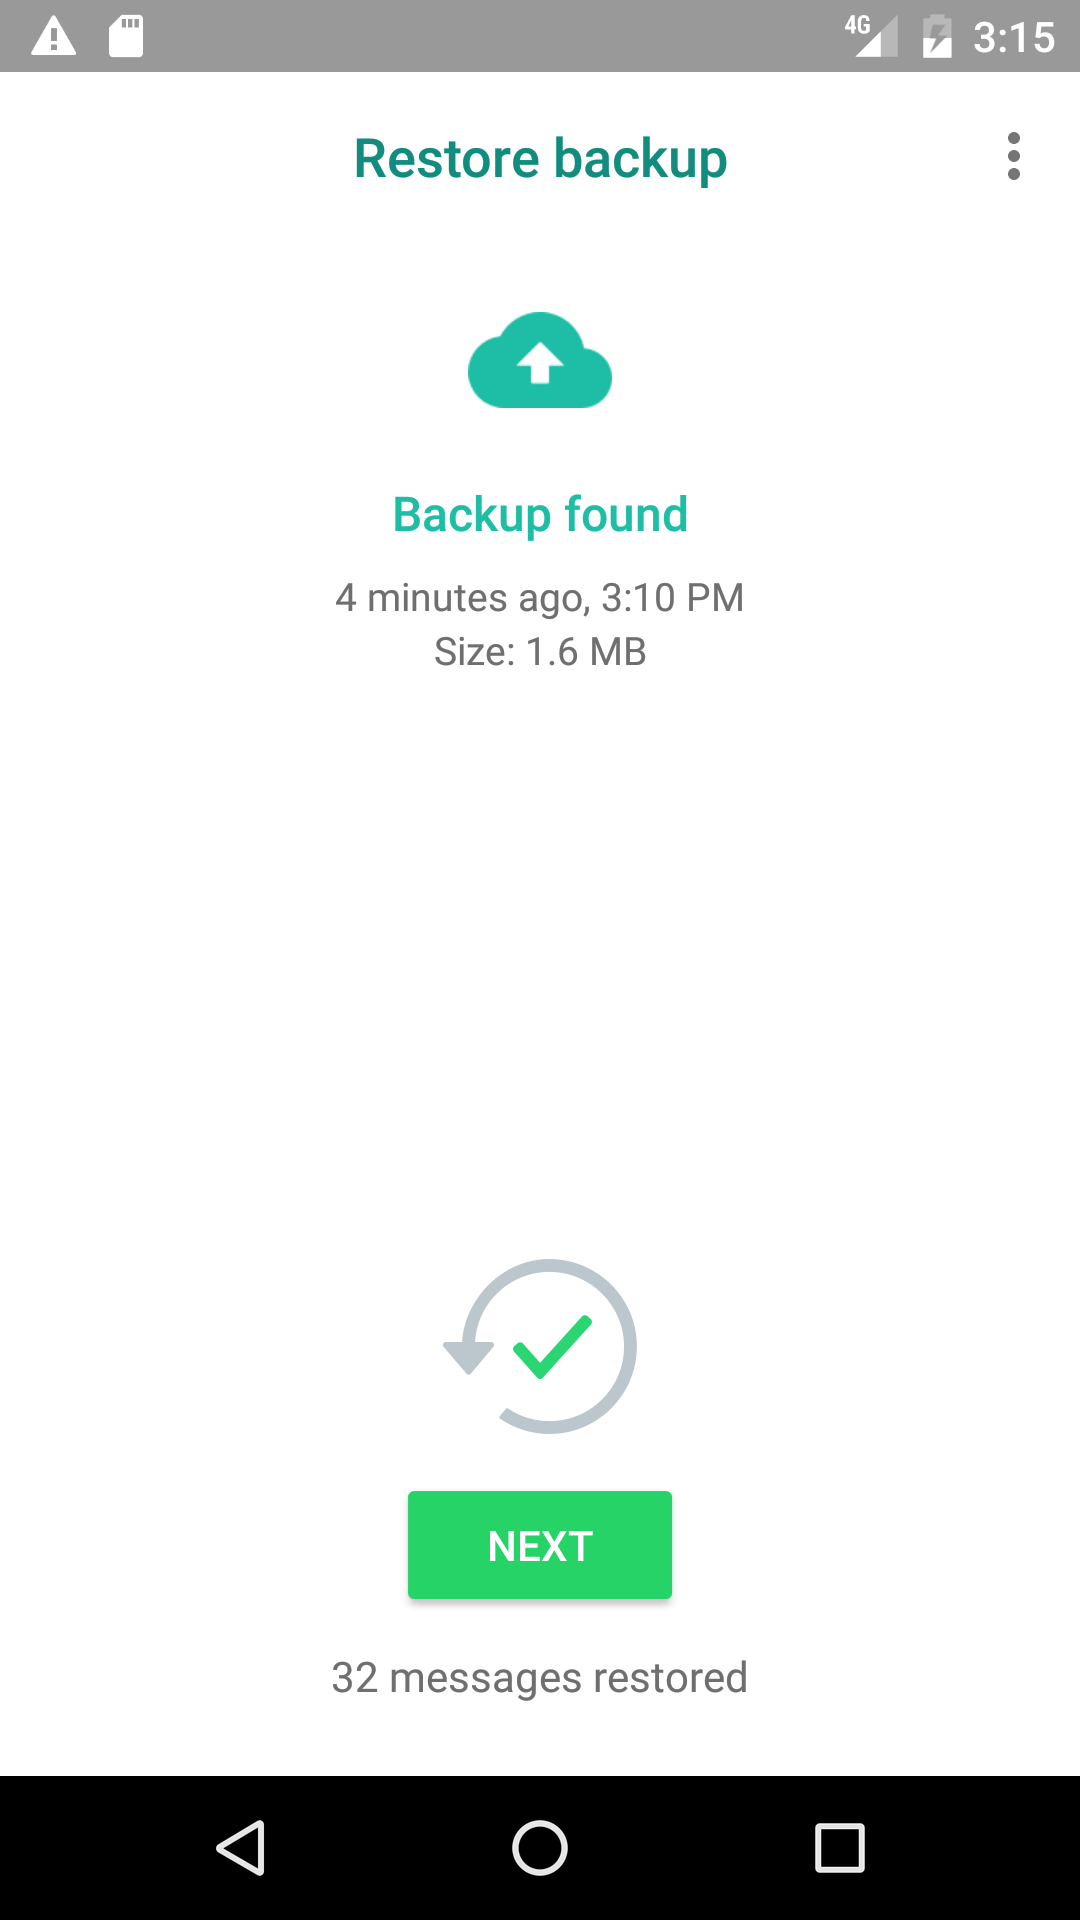The image size is (1080, 1920).
Task: Tap the NEXT button
Action: click(540, 1545)
